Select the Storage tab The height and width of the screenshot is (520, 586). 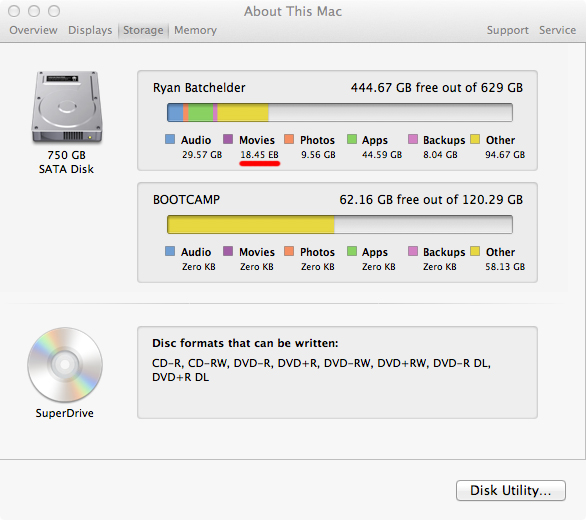pyautogui.click(x=143, y=30)
